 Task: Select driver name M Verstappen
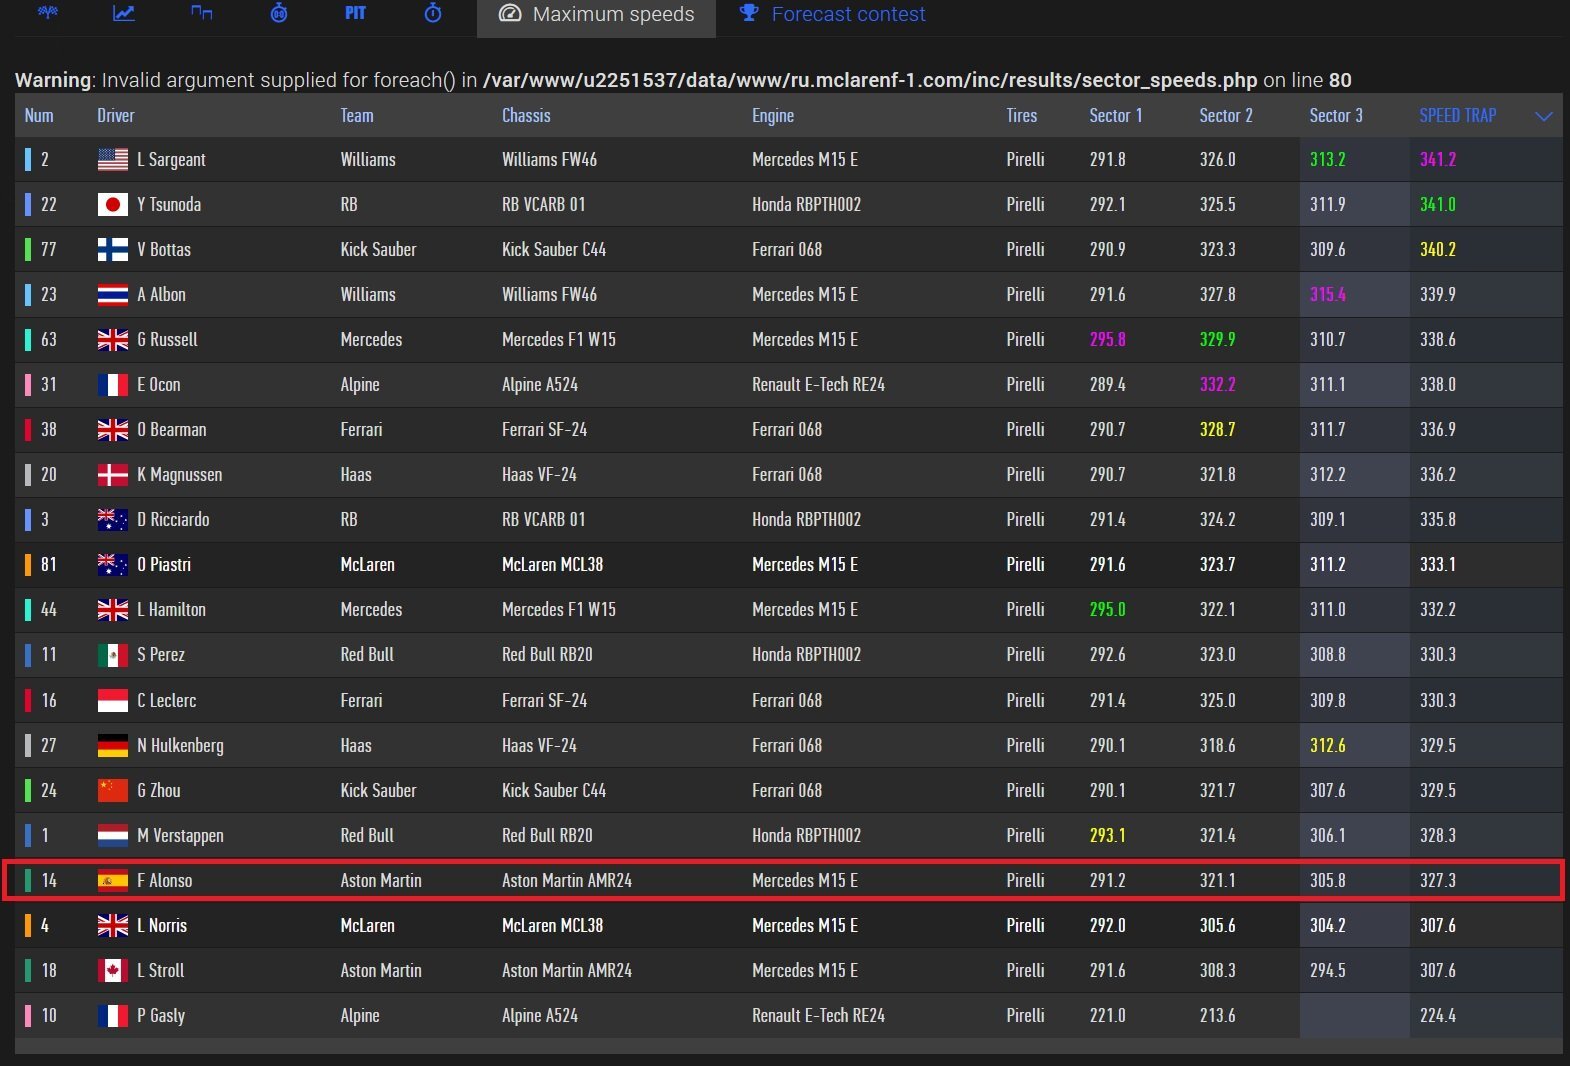point(180,835)
